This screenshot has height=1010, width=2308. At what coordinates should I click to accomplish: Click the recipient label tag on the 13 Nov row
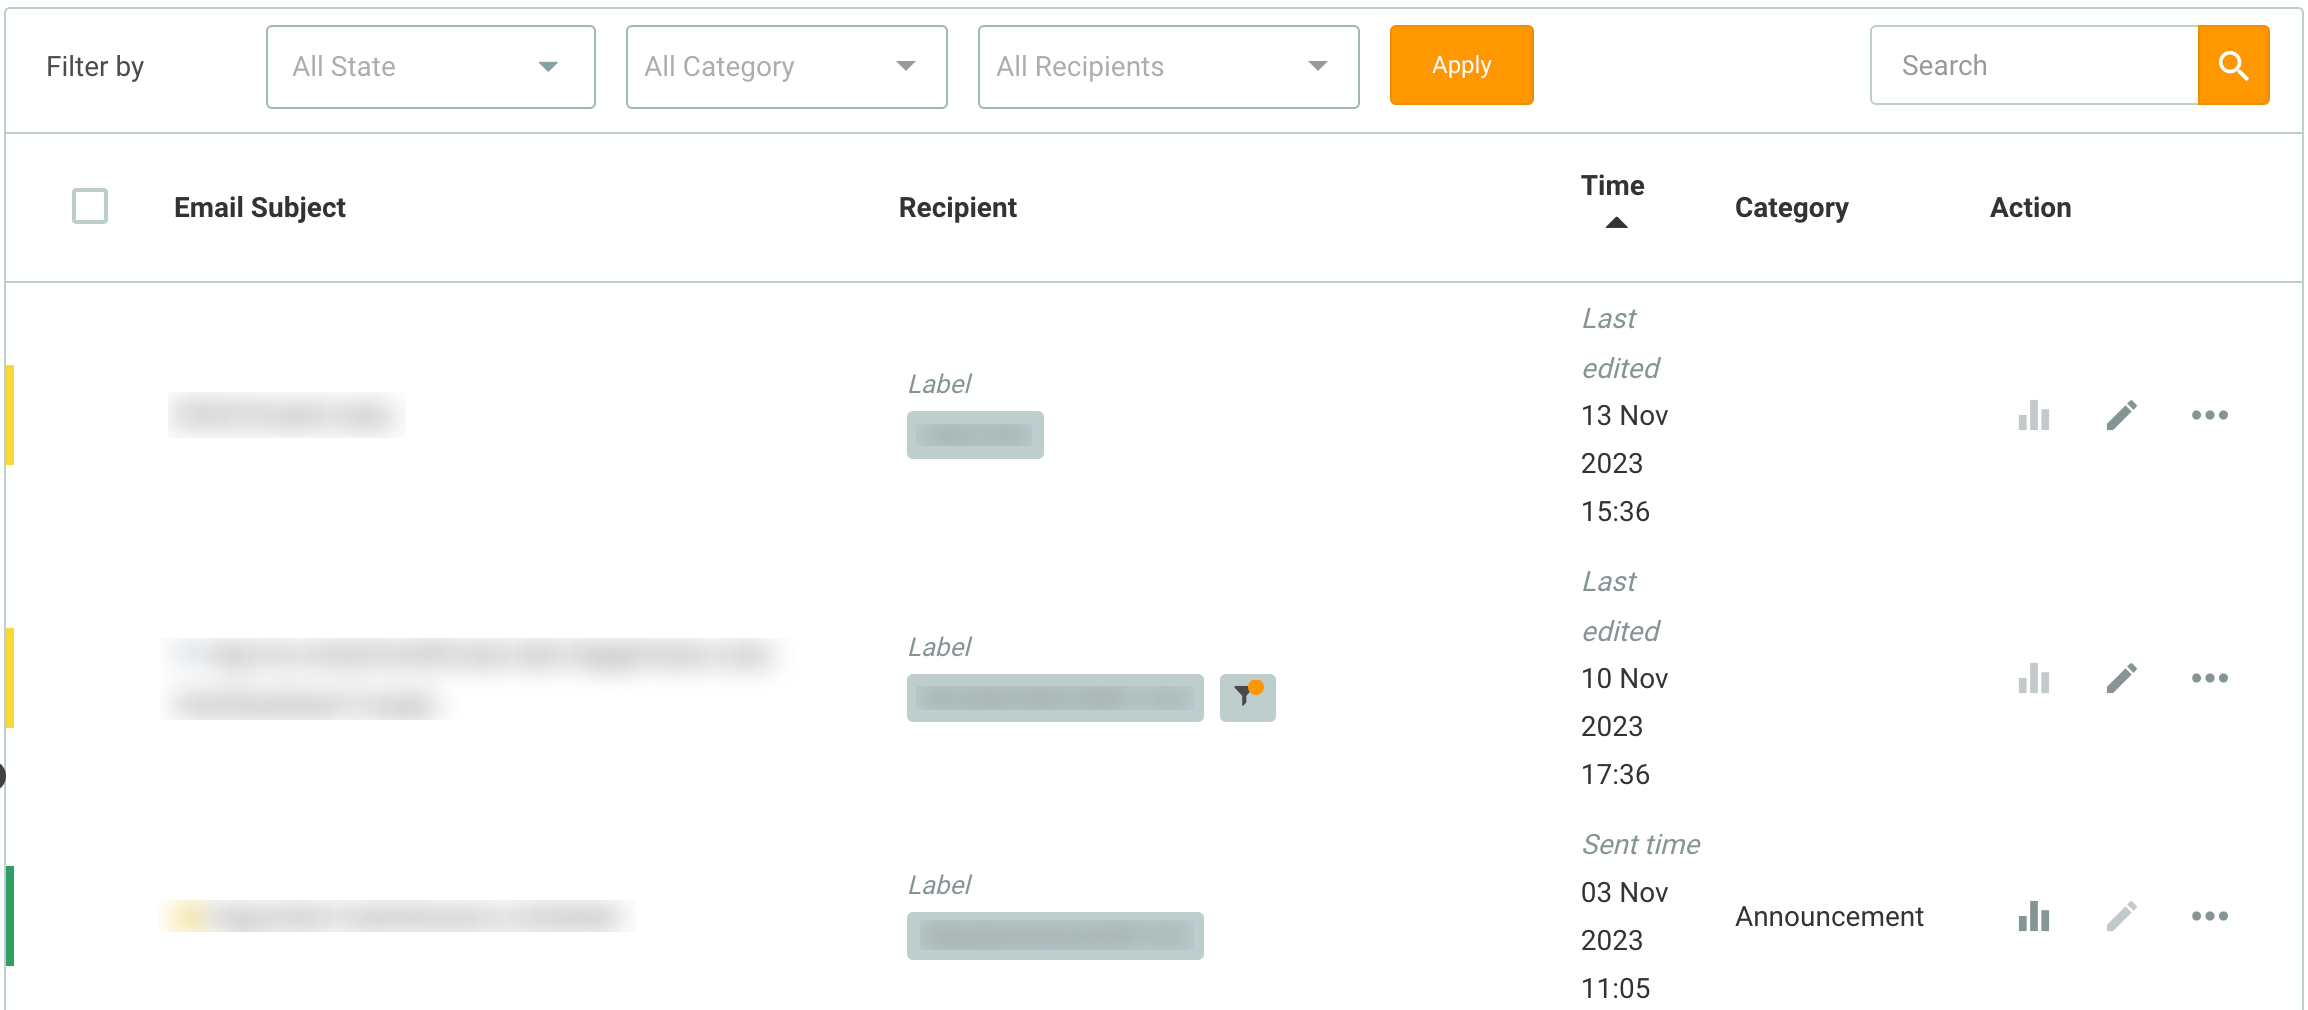coord(975,435)
